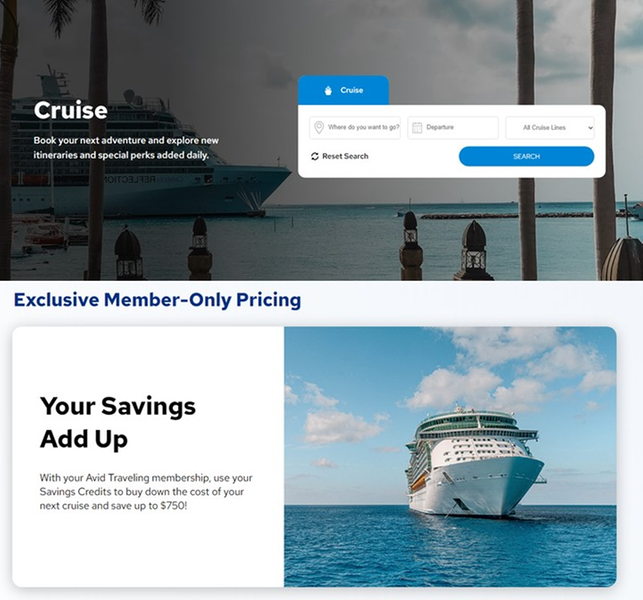Click the calendar icon beside Departure
The image size is (643, 600).
[417, 128]
